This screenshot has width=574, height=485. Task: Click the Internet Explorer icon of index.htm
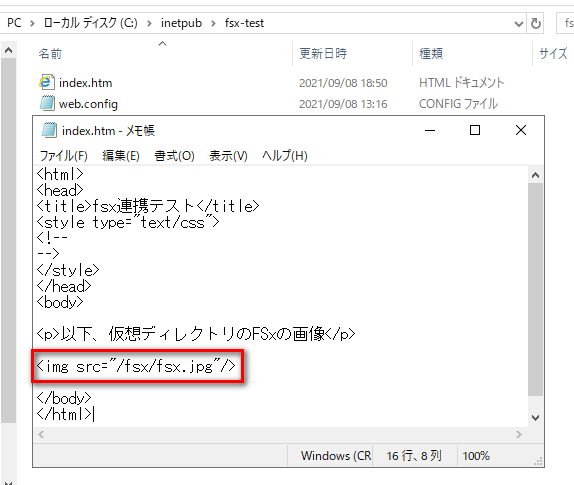[46, 82]
